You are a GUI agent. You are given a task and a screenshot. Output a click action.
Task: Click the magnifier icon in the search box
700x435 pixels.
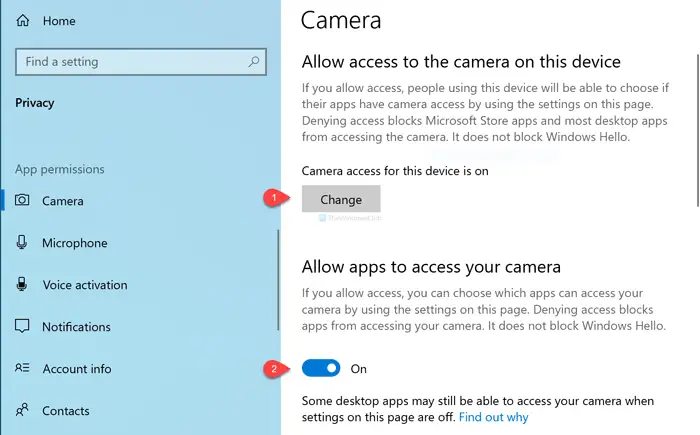pyautogui.click(x=254, y=62)
